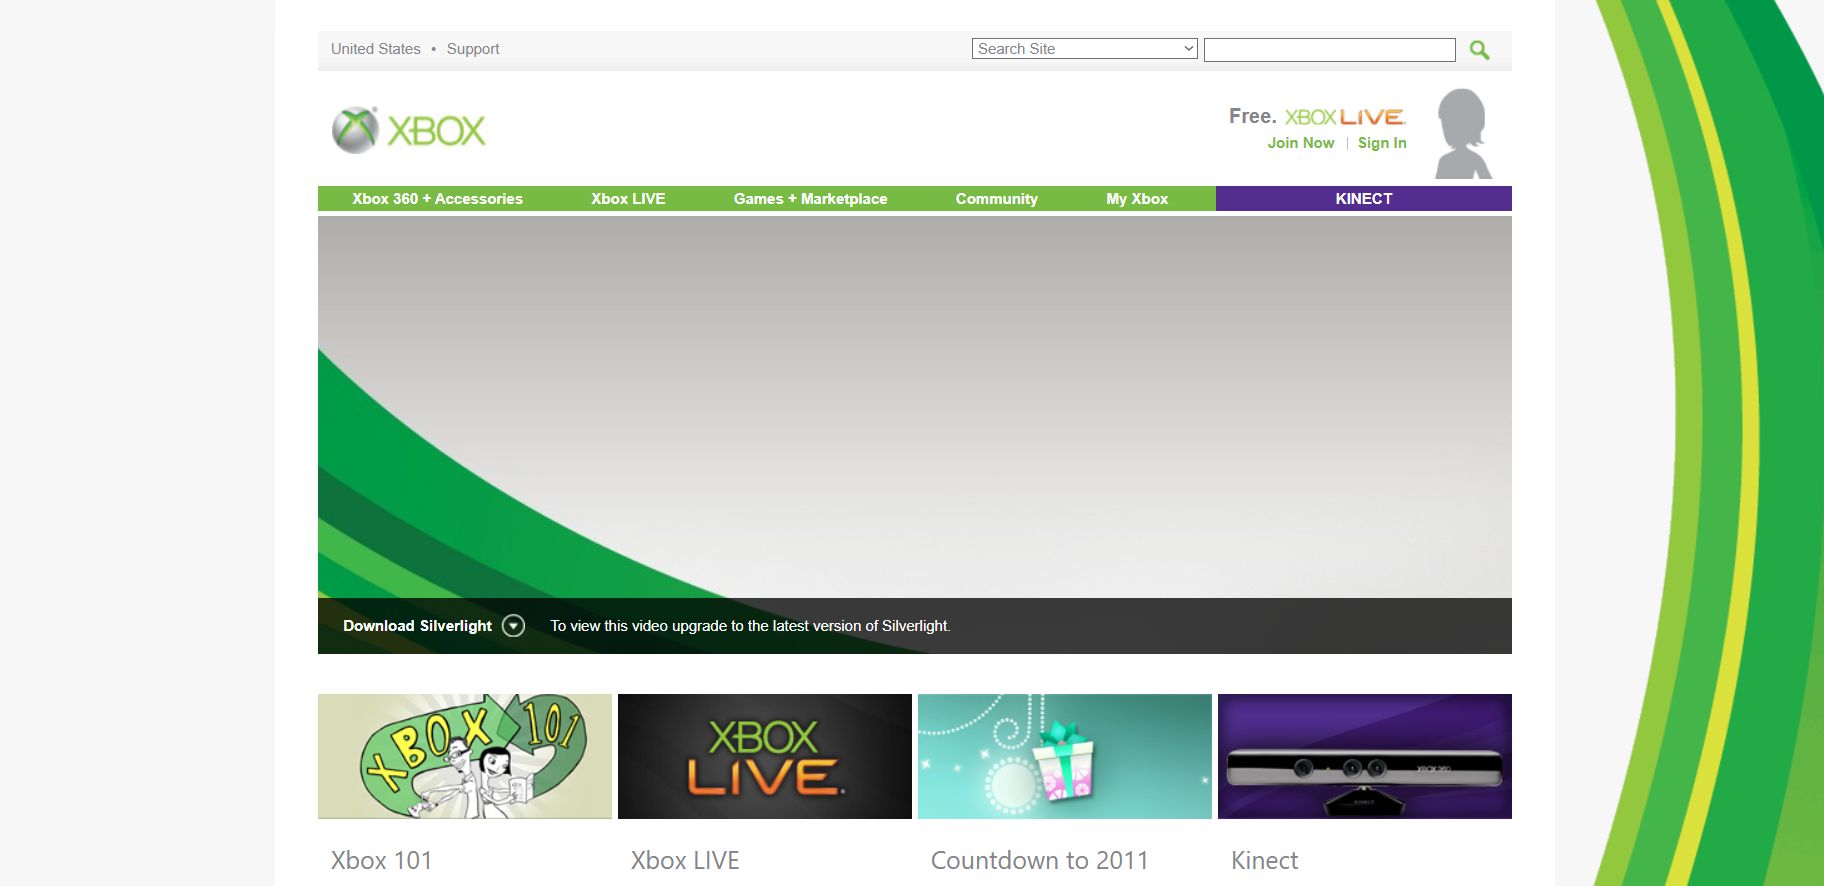Click the Download Silverlight arrow icon
The width and height of the screenshot is (1824, 886).
pyautogui.click(x=513, y=626)
